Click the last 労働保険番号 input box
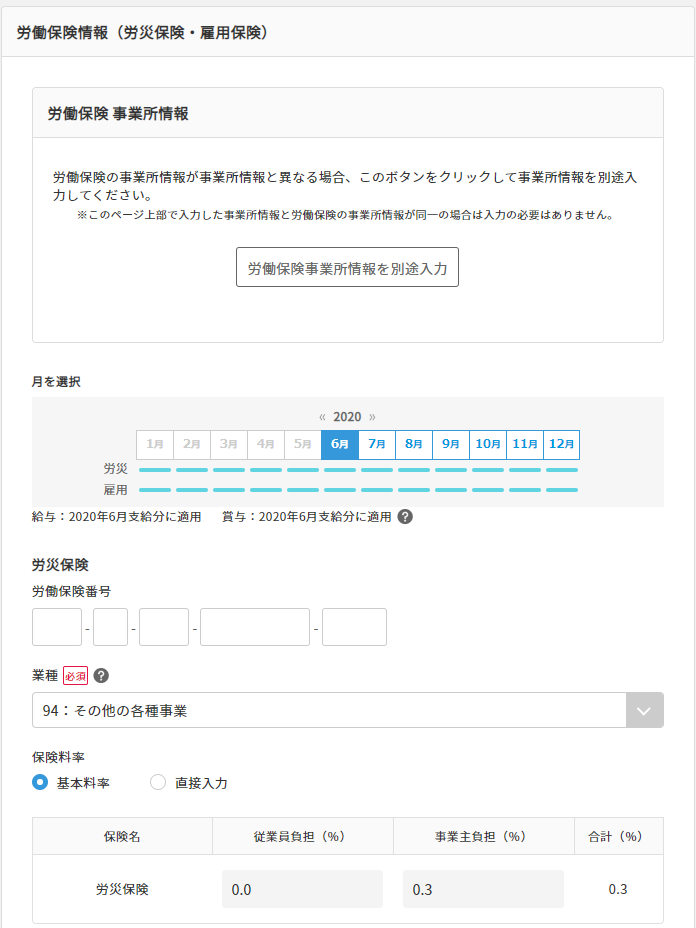696x928 pixels. (x=354, y=627)
